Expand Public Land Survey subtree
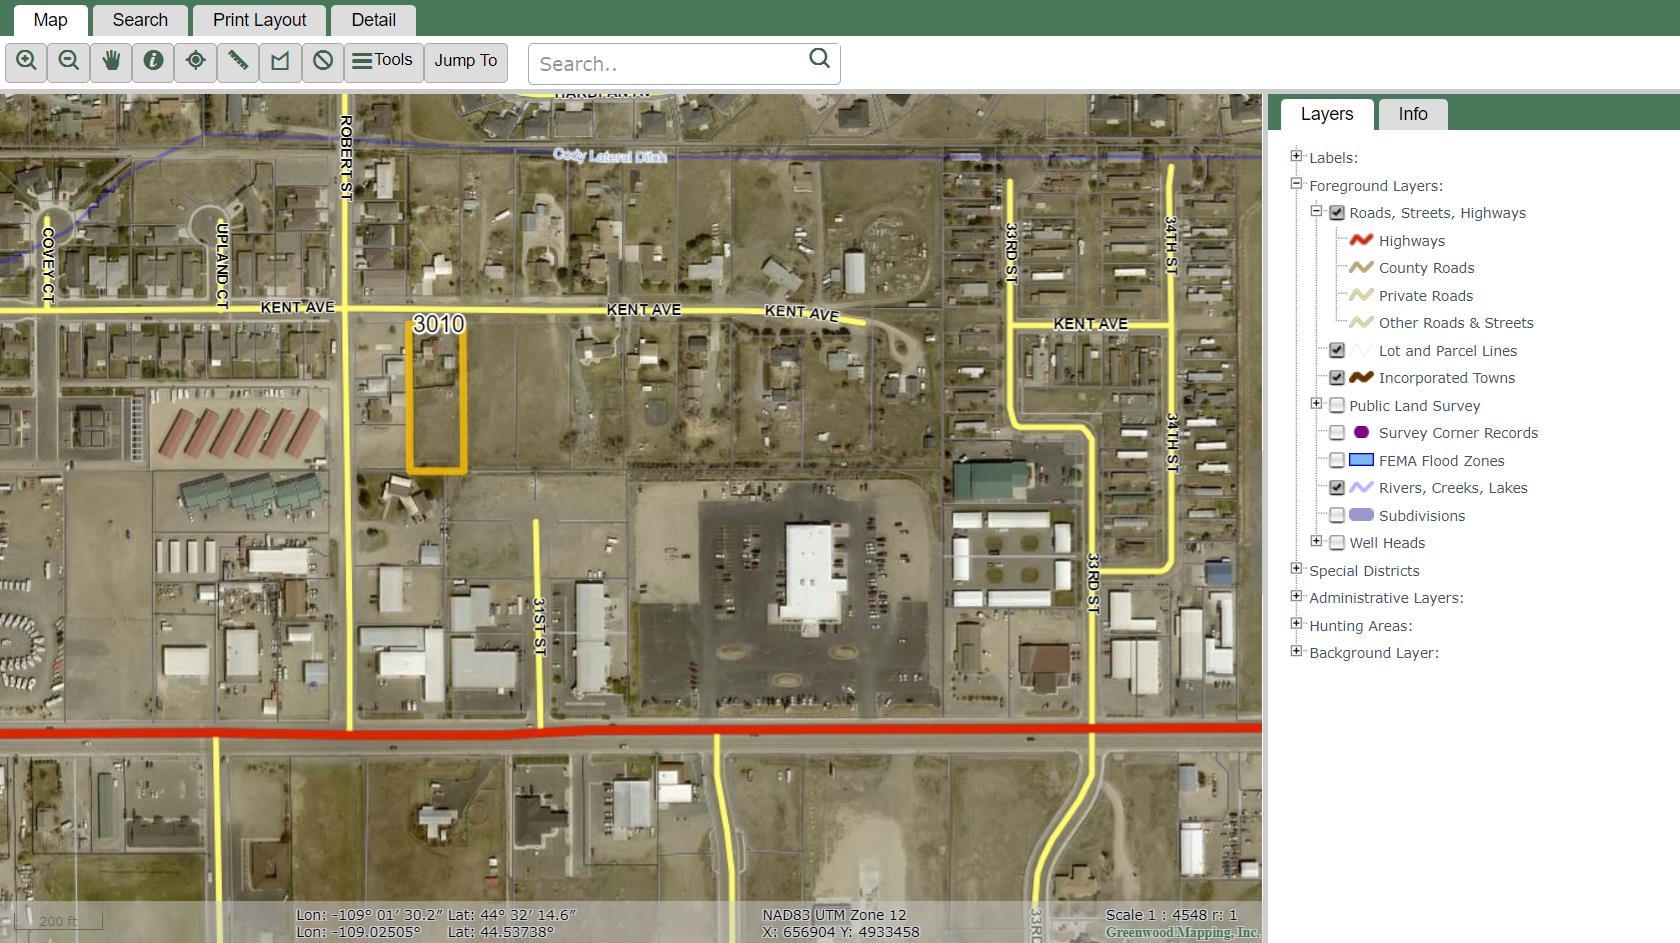Viewport: 1680px width, 943px height. pos(1316,404)
